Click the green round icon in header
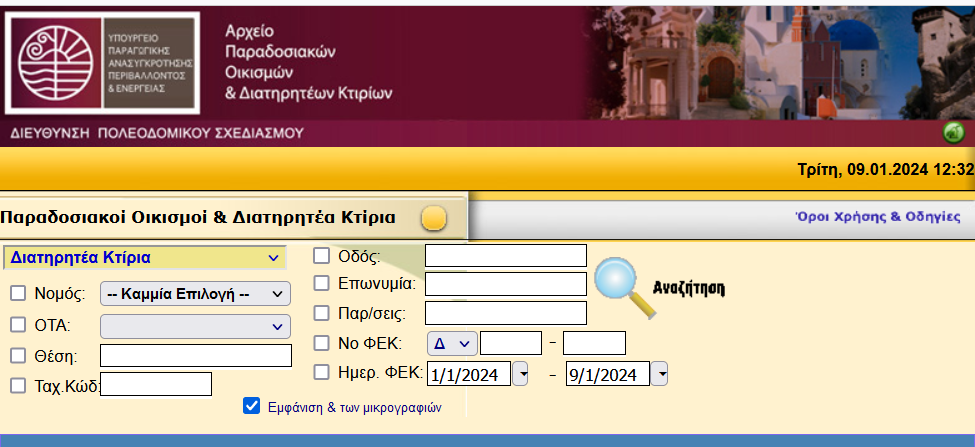975x447 pixels. coord(953,132)
